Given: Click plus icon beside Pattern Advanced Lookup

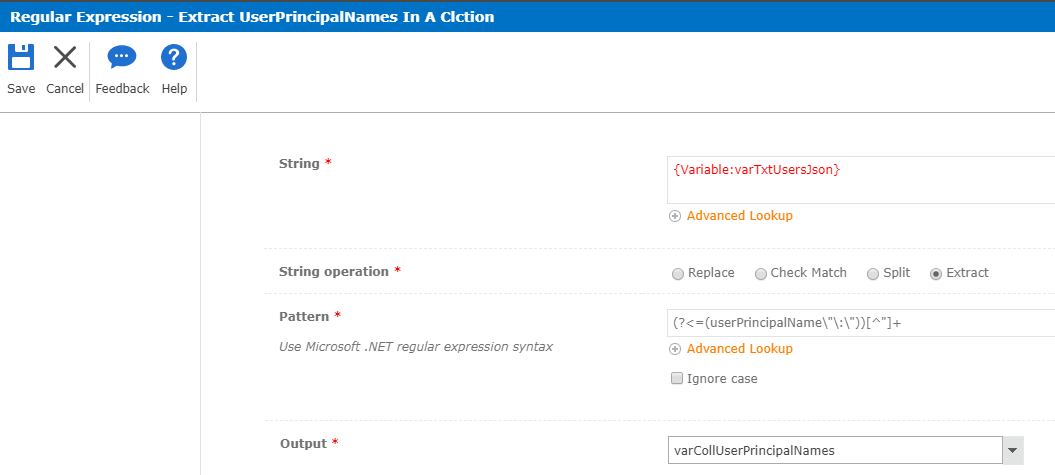Looking at the screenshot, I should (x=675, y=349).
